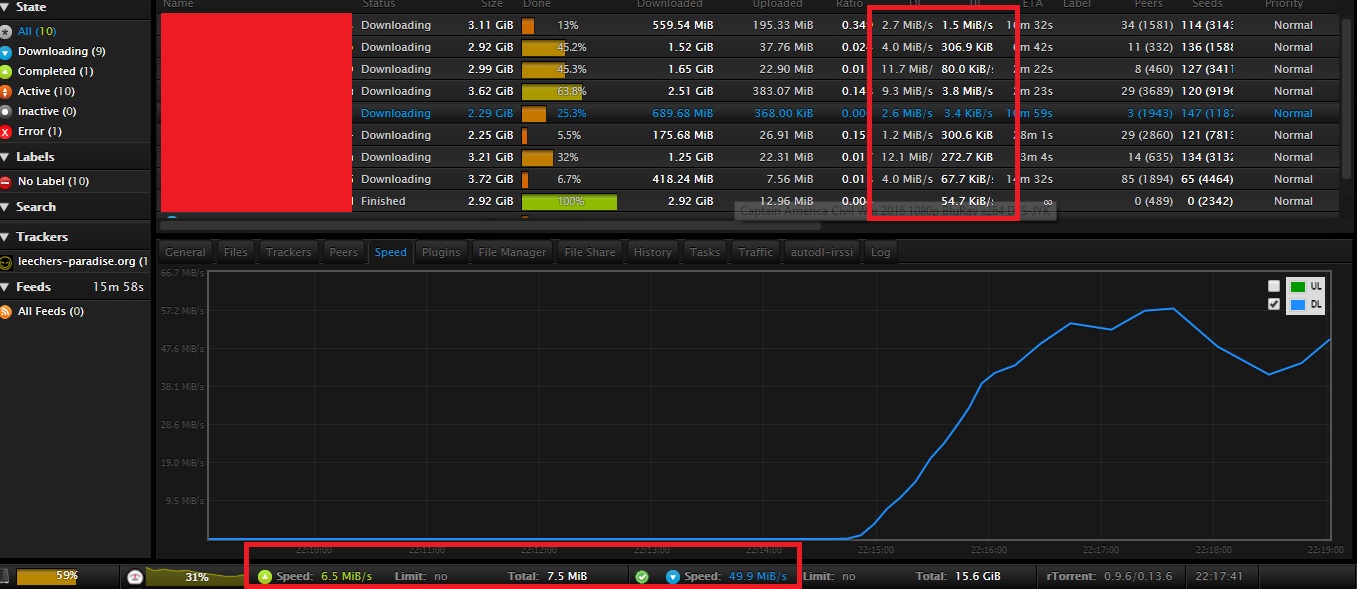
Task: Switch to the Peers tab
Action: coord(344,252)
